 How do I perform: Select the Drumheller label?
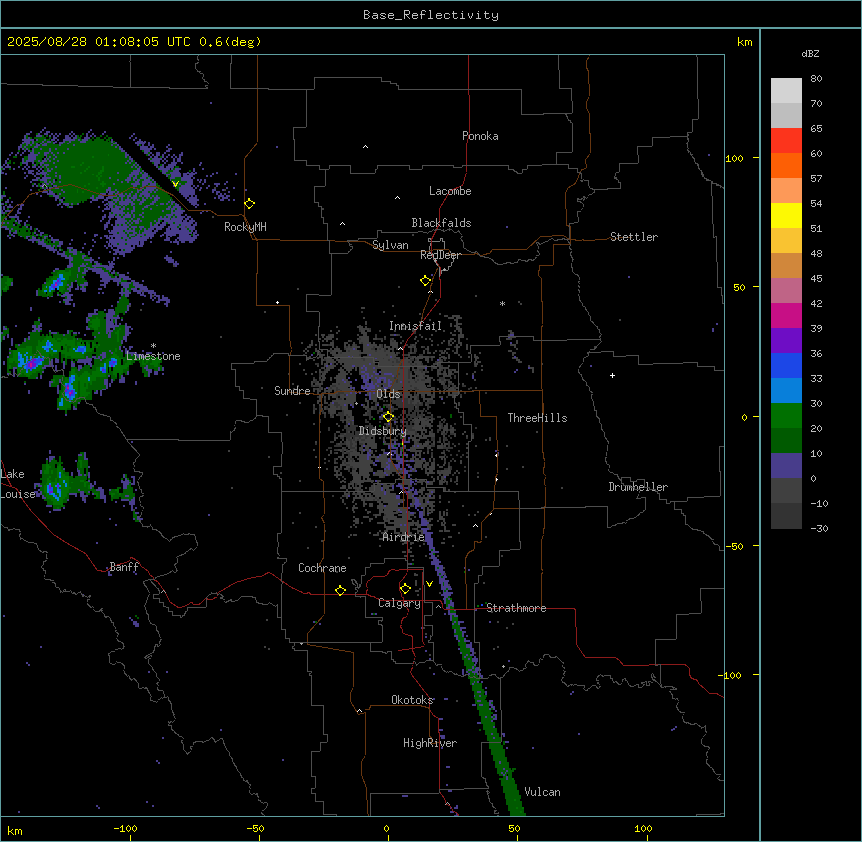click(x=638, y=487)
